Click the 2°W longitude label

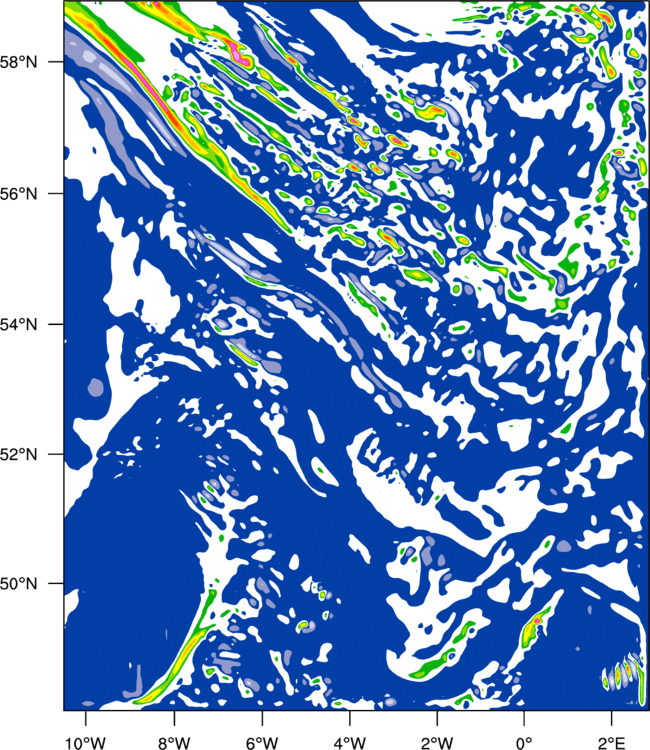[437, 742]
